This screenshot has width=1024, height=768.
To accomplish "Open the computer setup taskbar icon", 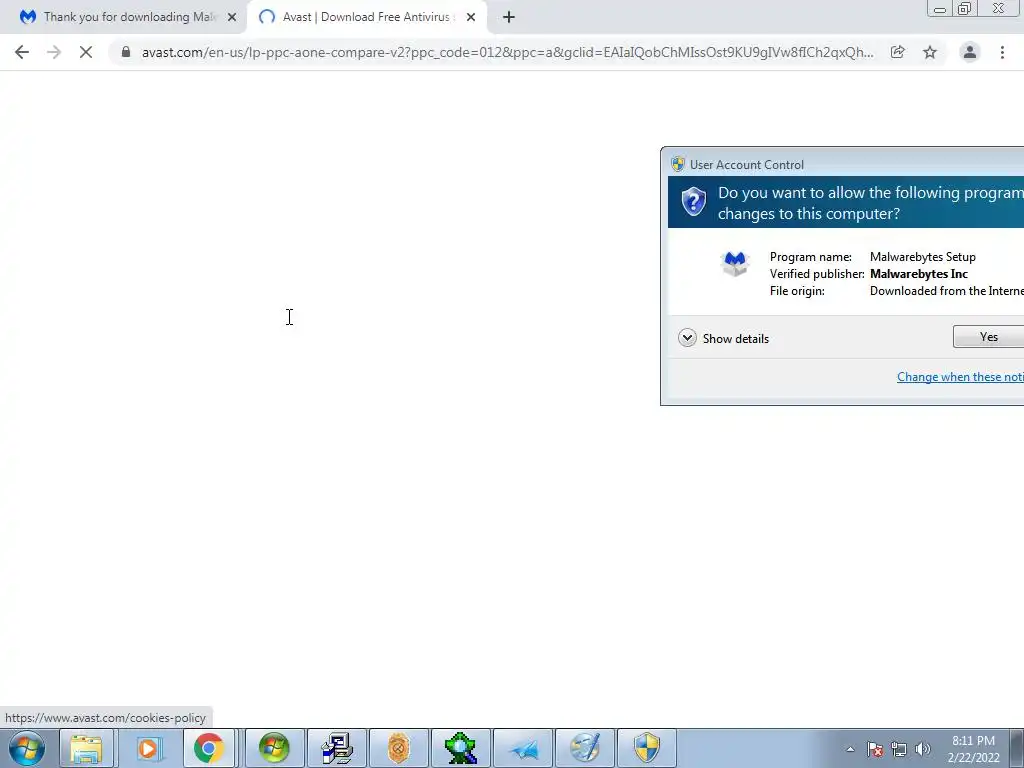I will pyautogui.click(x=336, y=748).
